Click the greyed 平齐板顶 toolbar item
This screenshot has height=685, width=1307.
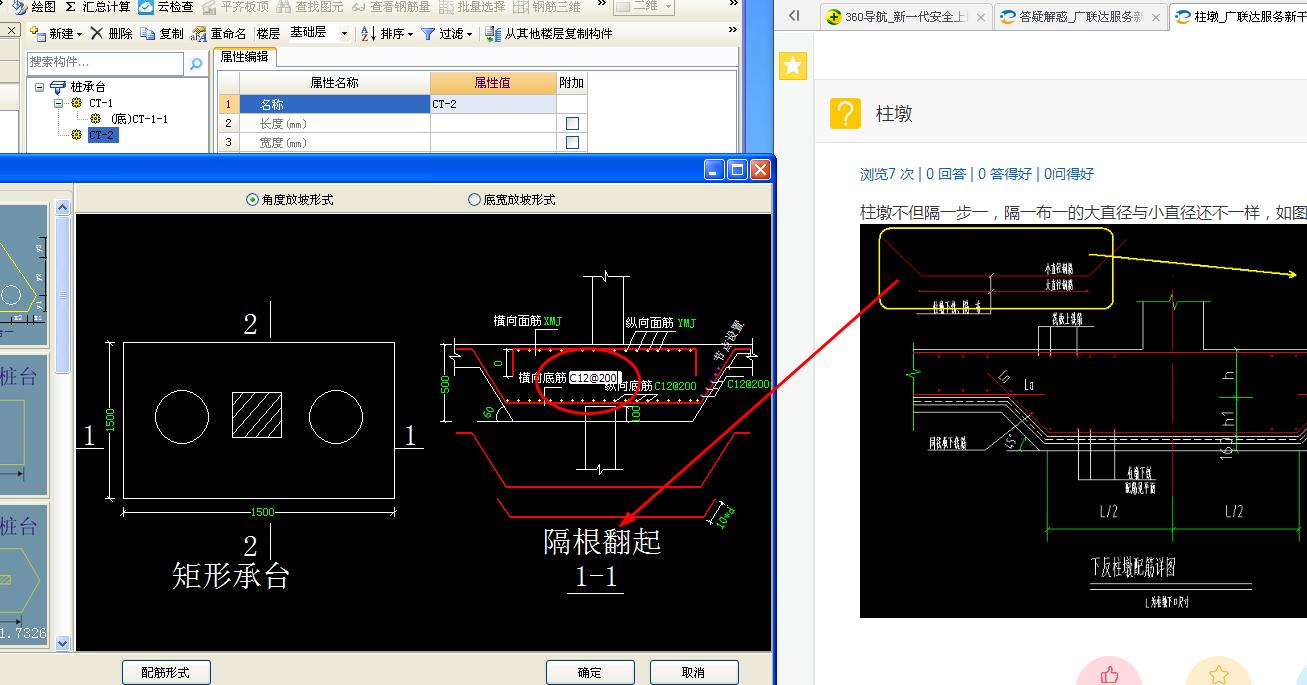tap(235, 7)
